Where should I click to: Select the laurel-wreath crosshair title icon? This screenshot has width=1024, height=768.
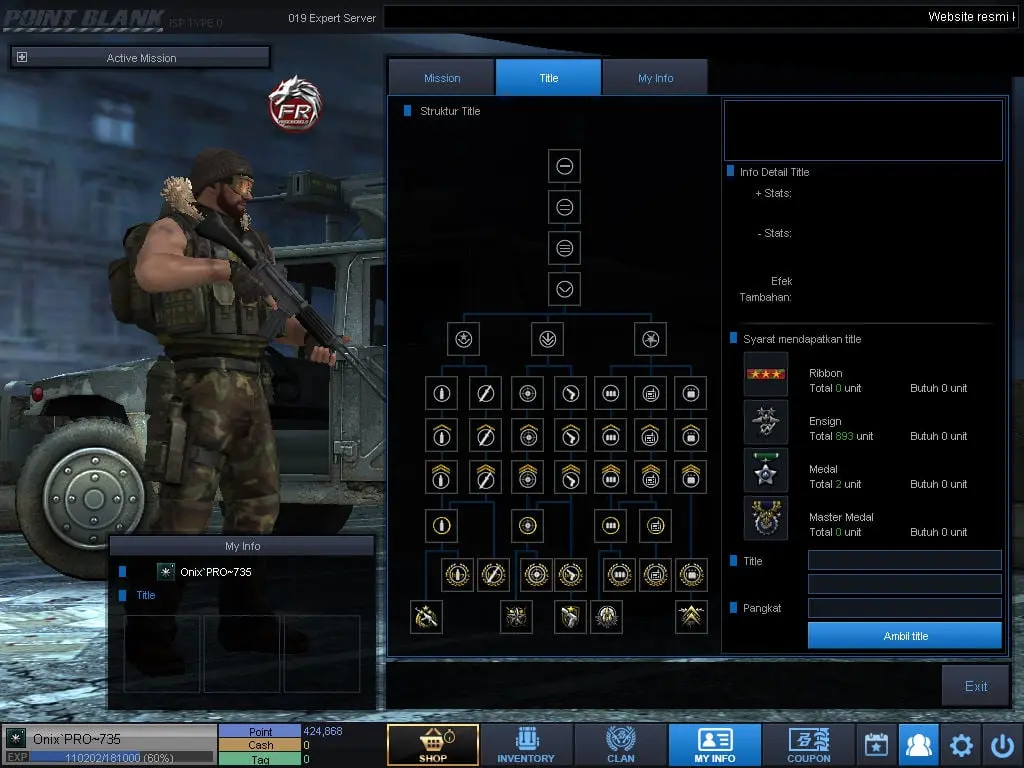[x=536, y=575]
